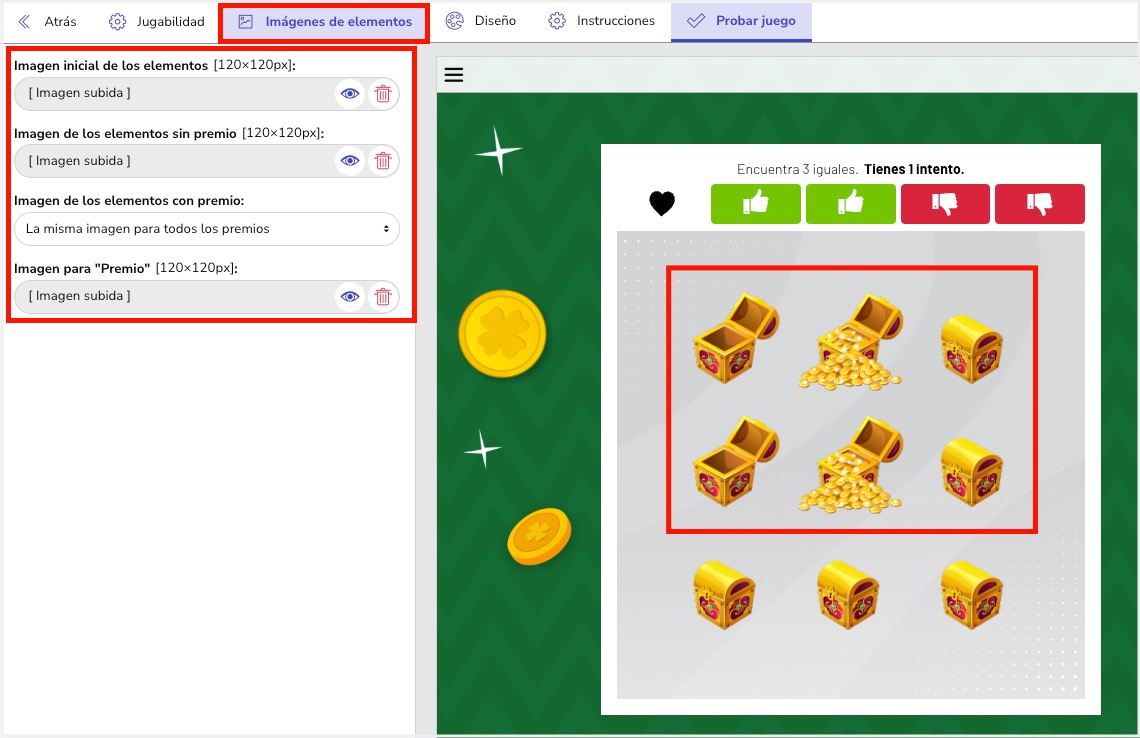Click the Imágenes de elementos tab
This screenshot has width=1140, height=738.
coord(325,21)
